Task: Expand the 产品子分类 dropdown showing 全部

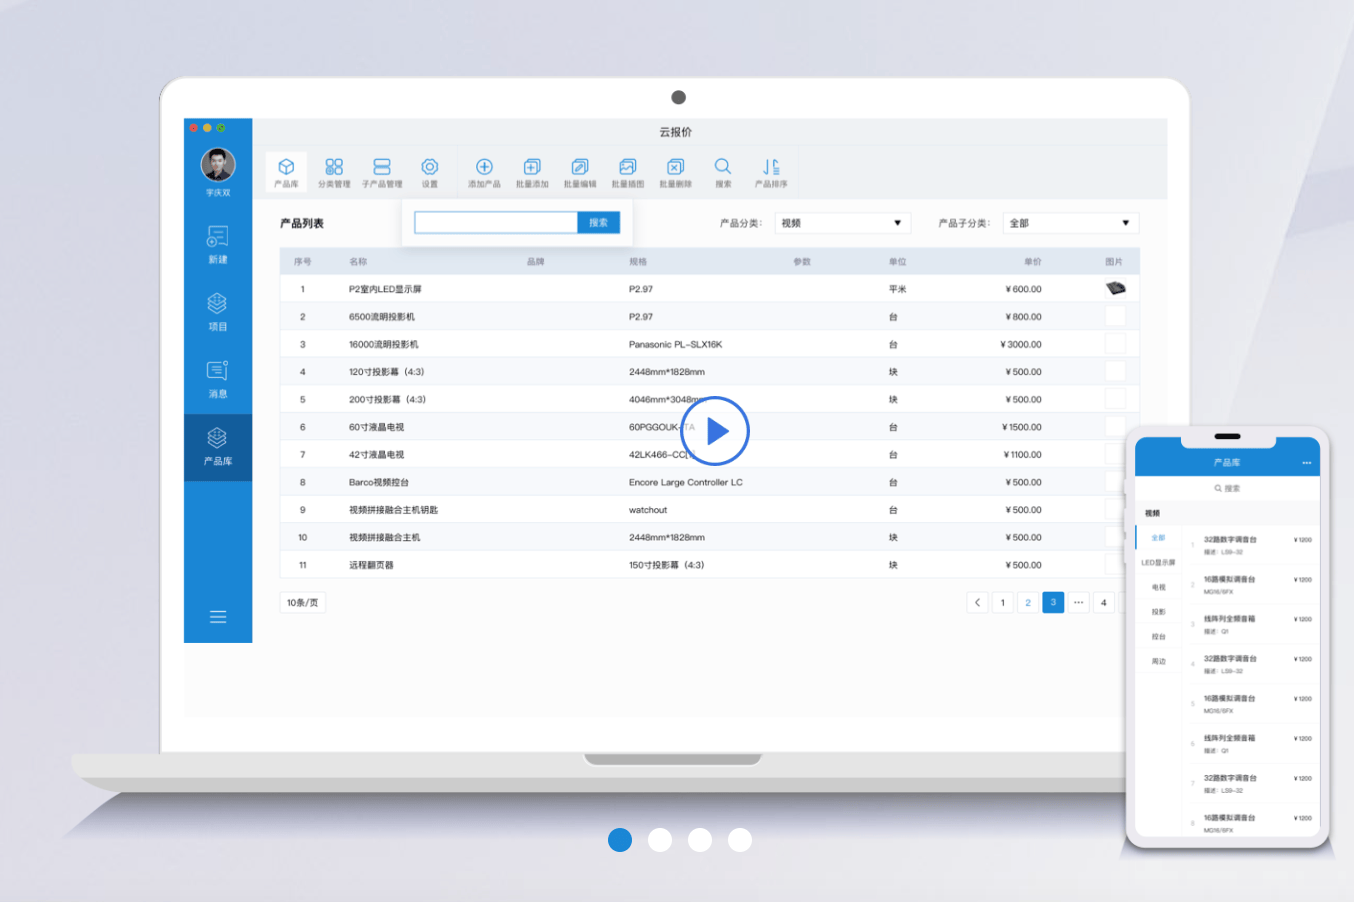Action: coord(1070,223)
